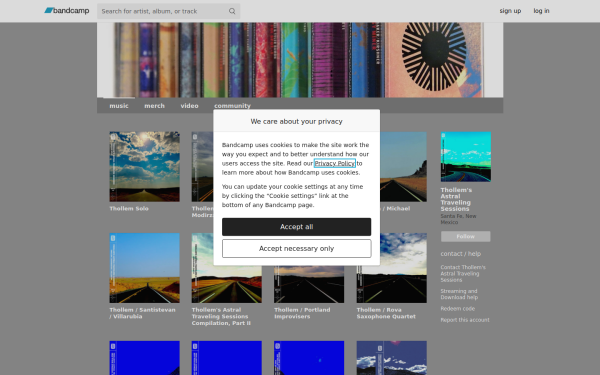
Task: Open the Thollem Solo album cover
Action: click(144, 166)
